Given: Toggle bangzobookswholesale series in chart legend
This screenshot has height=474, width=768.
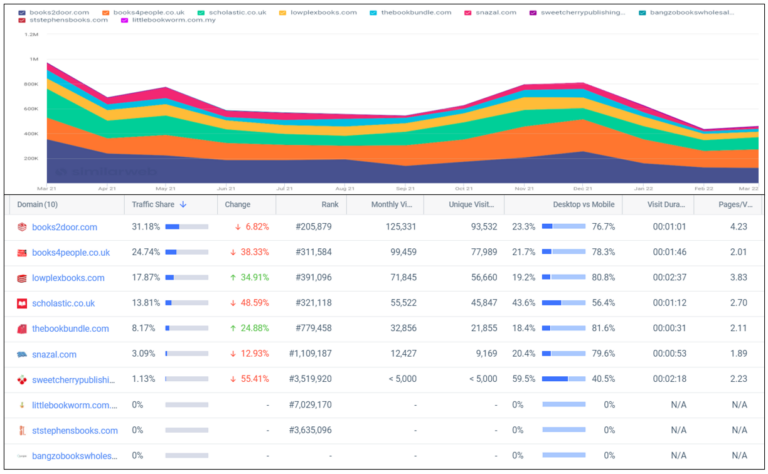Looking at the screenshot, I should pyautogui.click(x=686, y=12).
